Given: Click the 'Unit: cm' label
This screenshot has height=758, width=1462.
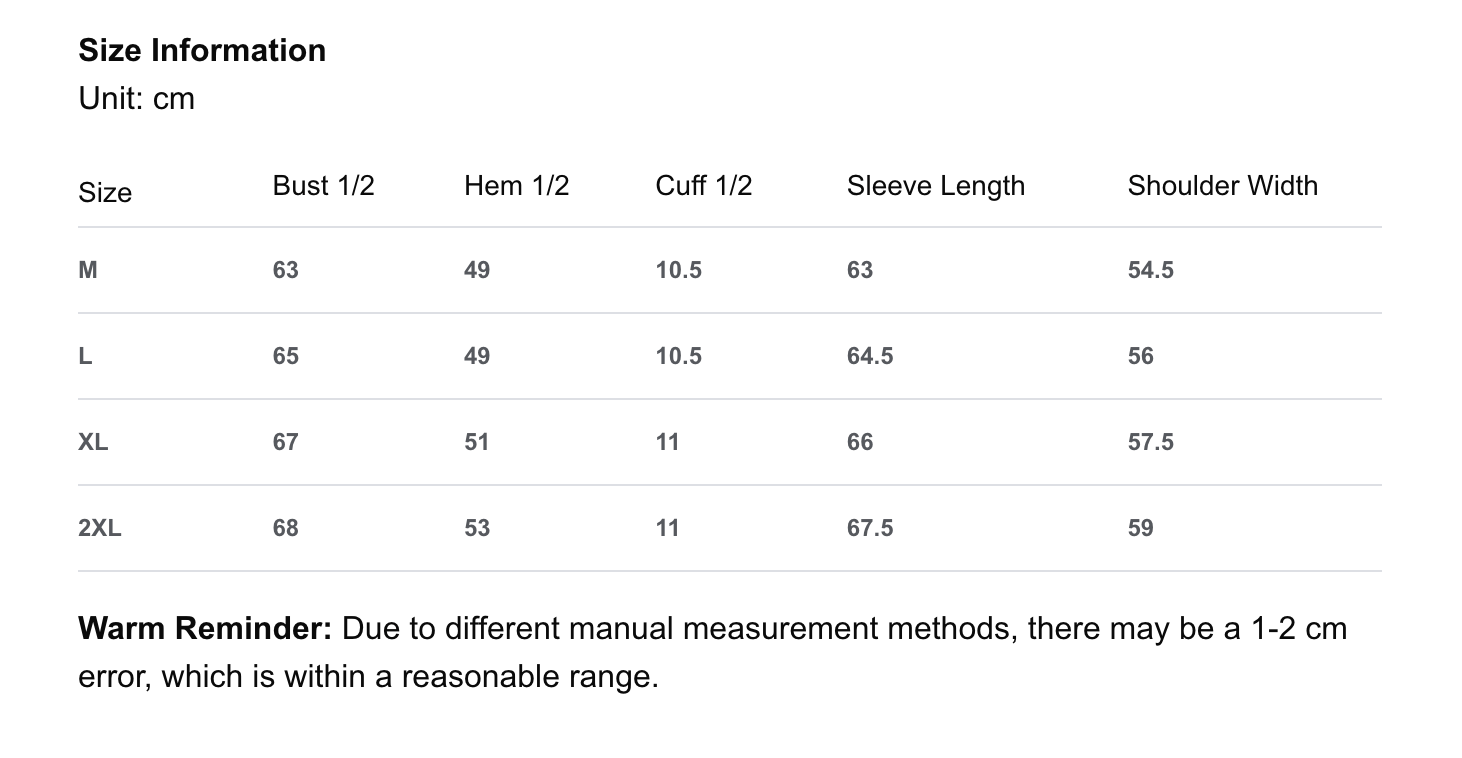Looking at the screenshot, I should coord(136,99).
